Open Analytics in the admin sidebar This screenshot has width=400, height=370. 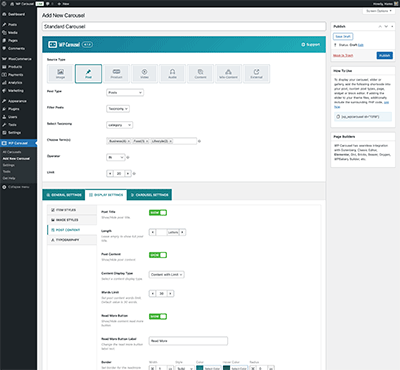click(15, 83)
